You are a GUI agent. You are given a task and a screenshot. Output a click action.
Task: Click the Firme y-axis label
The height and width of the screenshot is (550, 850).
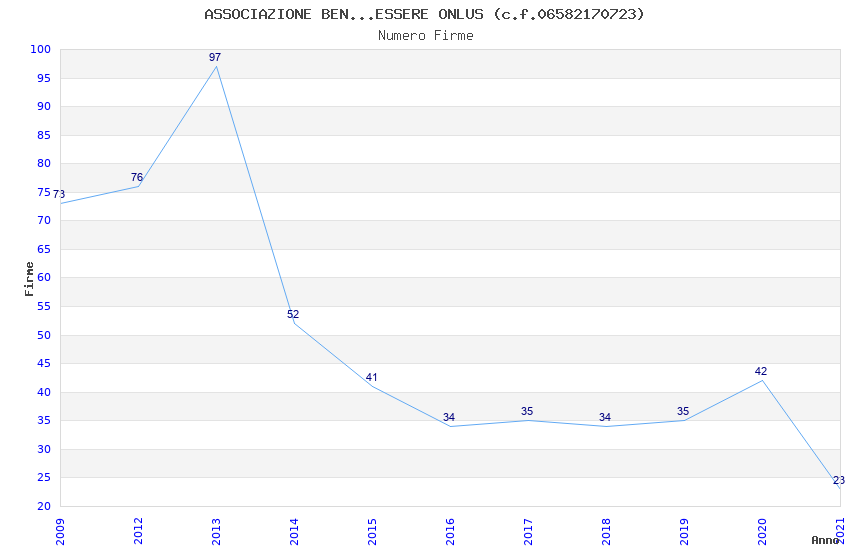[29, 279]
